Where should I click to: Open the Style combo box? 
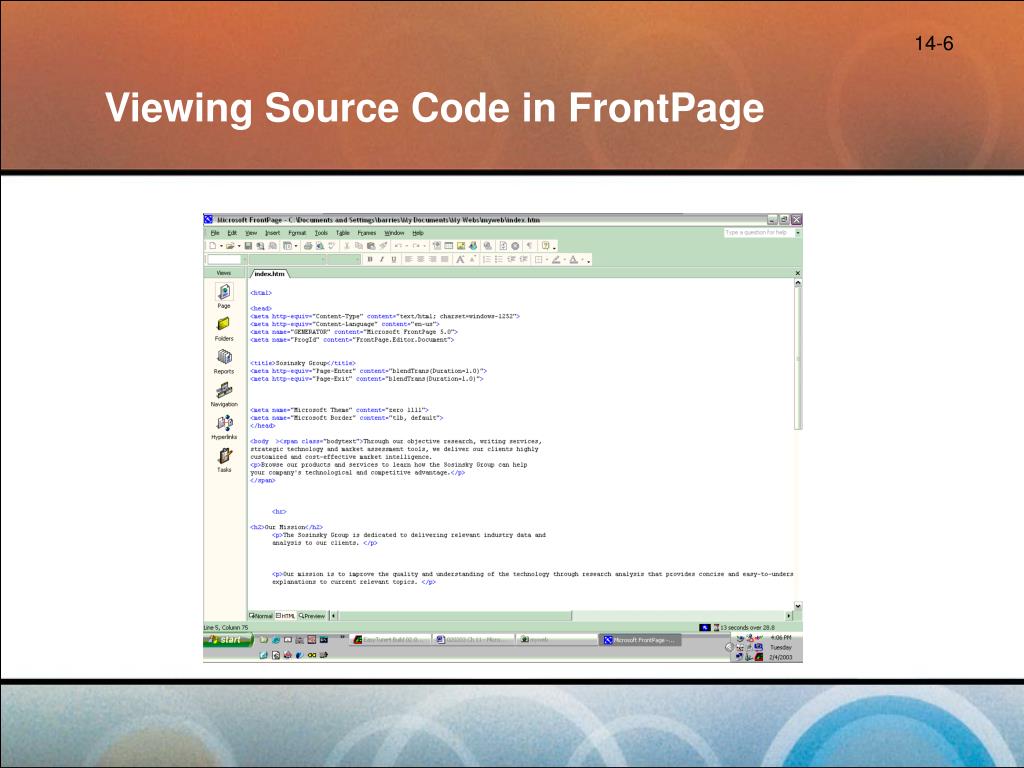coord(228,259)
